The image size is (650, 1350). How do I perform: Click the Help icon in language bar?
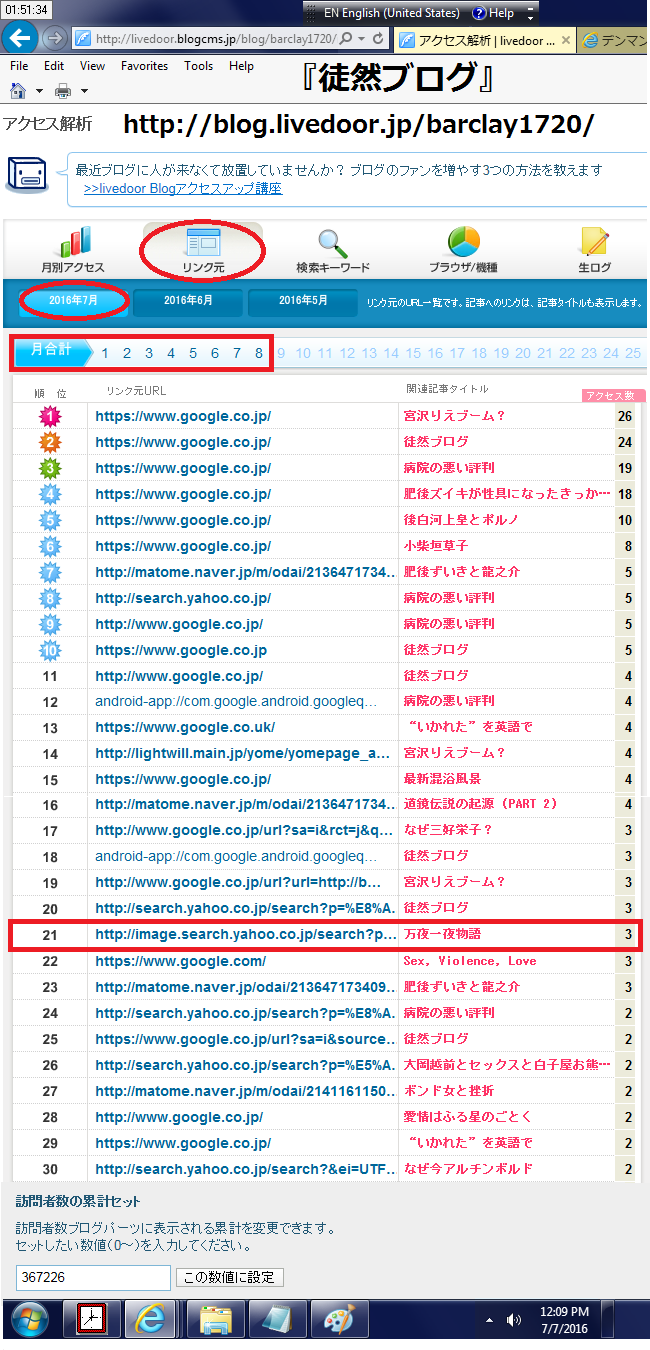click(x=479, y=13)
